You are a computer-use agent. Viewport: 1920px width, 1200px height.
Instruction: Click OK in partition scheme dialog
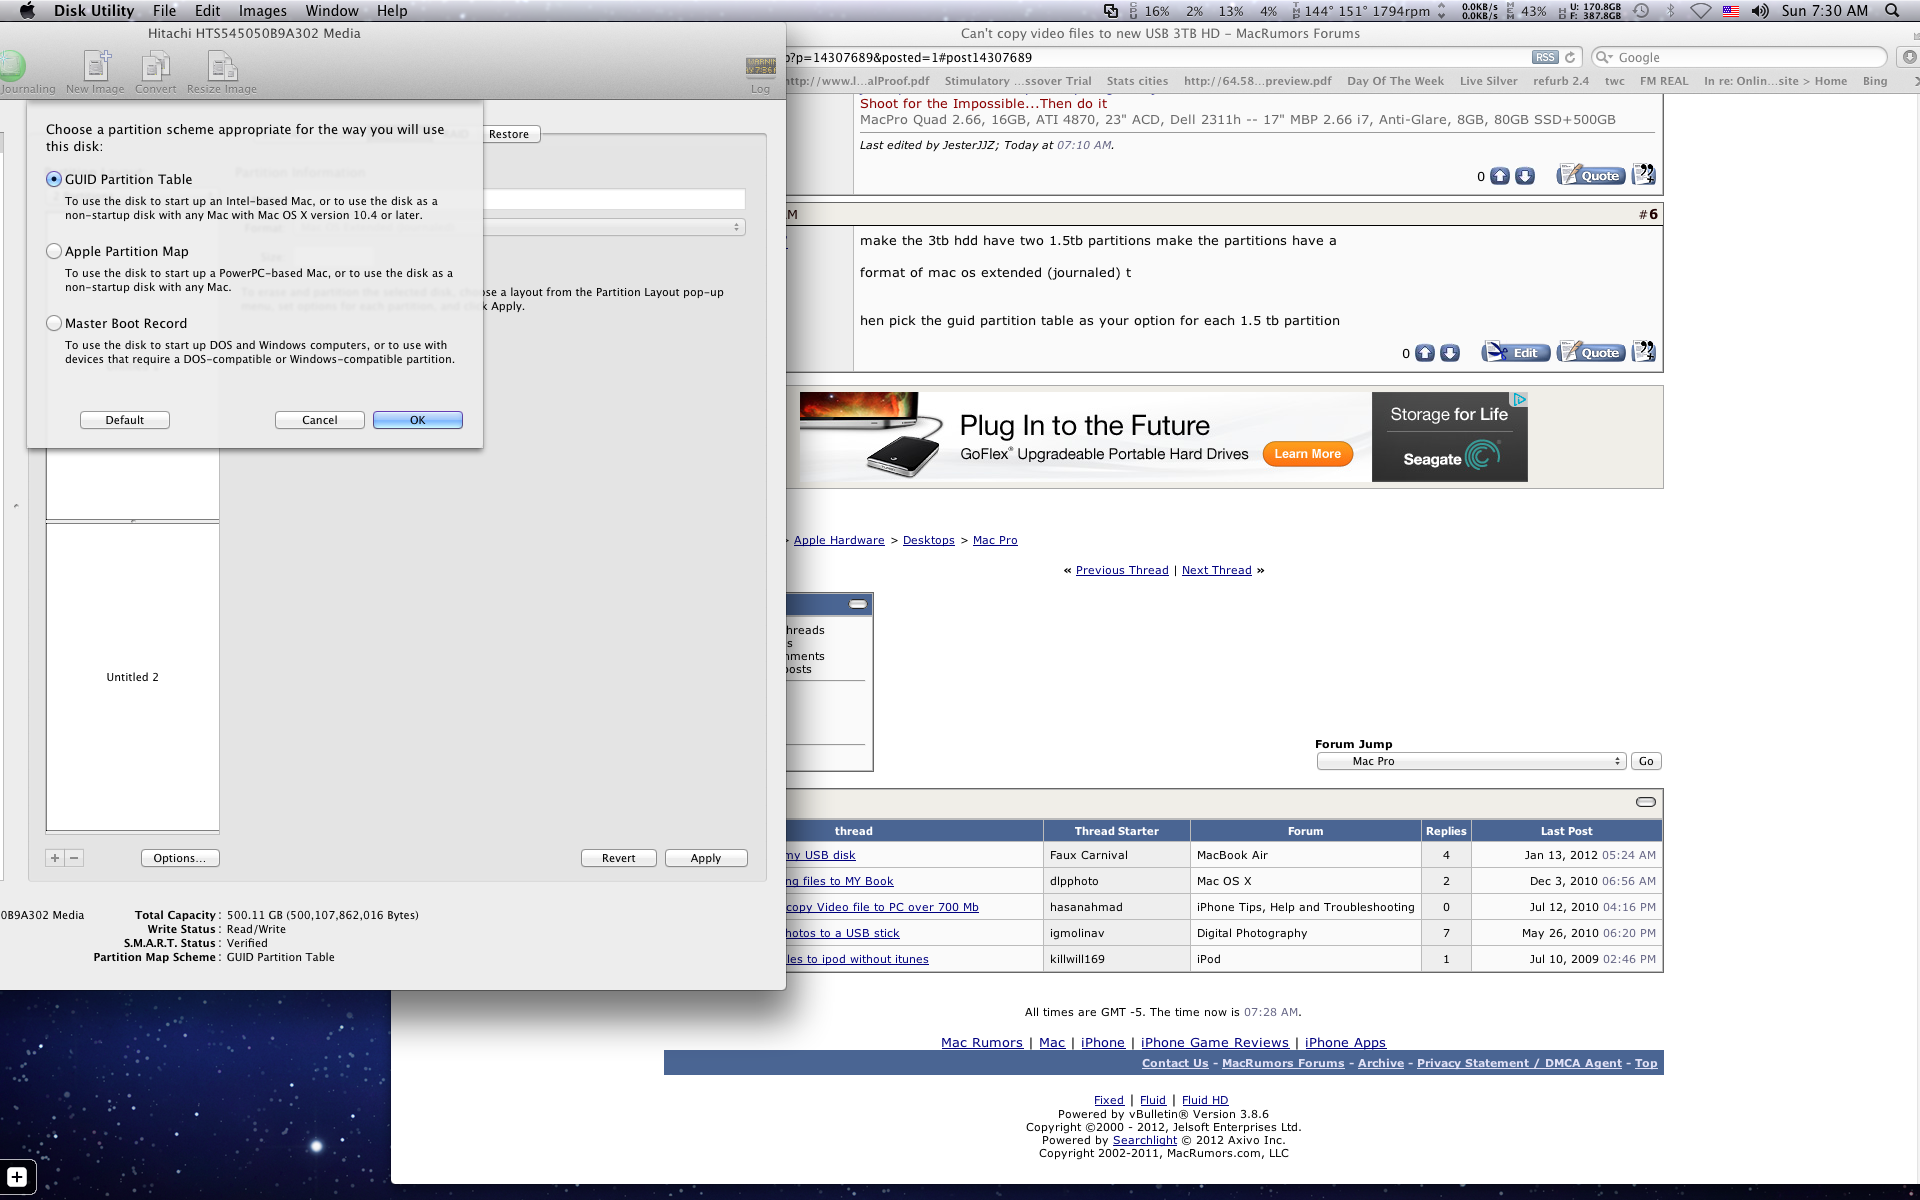click(417, 420)
